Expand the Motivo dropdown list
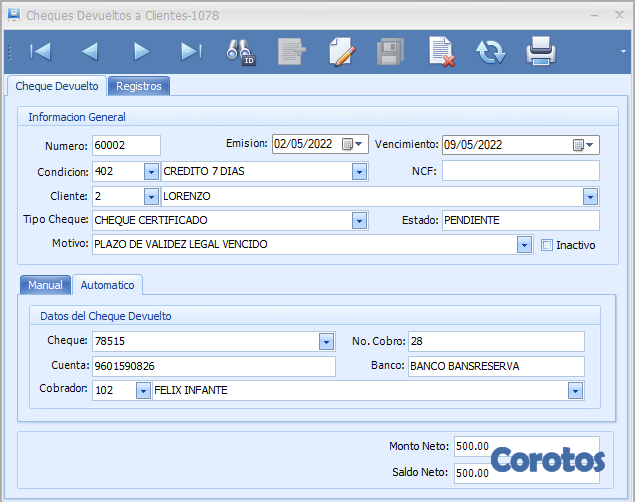The width and height of the screenshot is (635, 502). tap(524, 244)
